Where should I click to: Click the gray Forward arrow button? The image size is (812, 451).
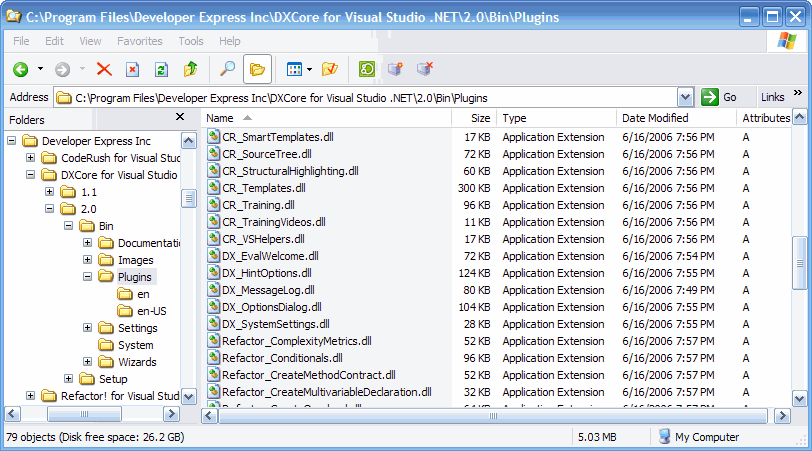63,69
